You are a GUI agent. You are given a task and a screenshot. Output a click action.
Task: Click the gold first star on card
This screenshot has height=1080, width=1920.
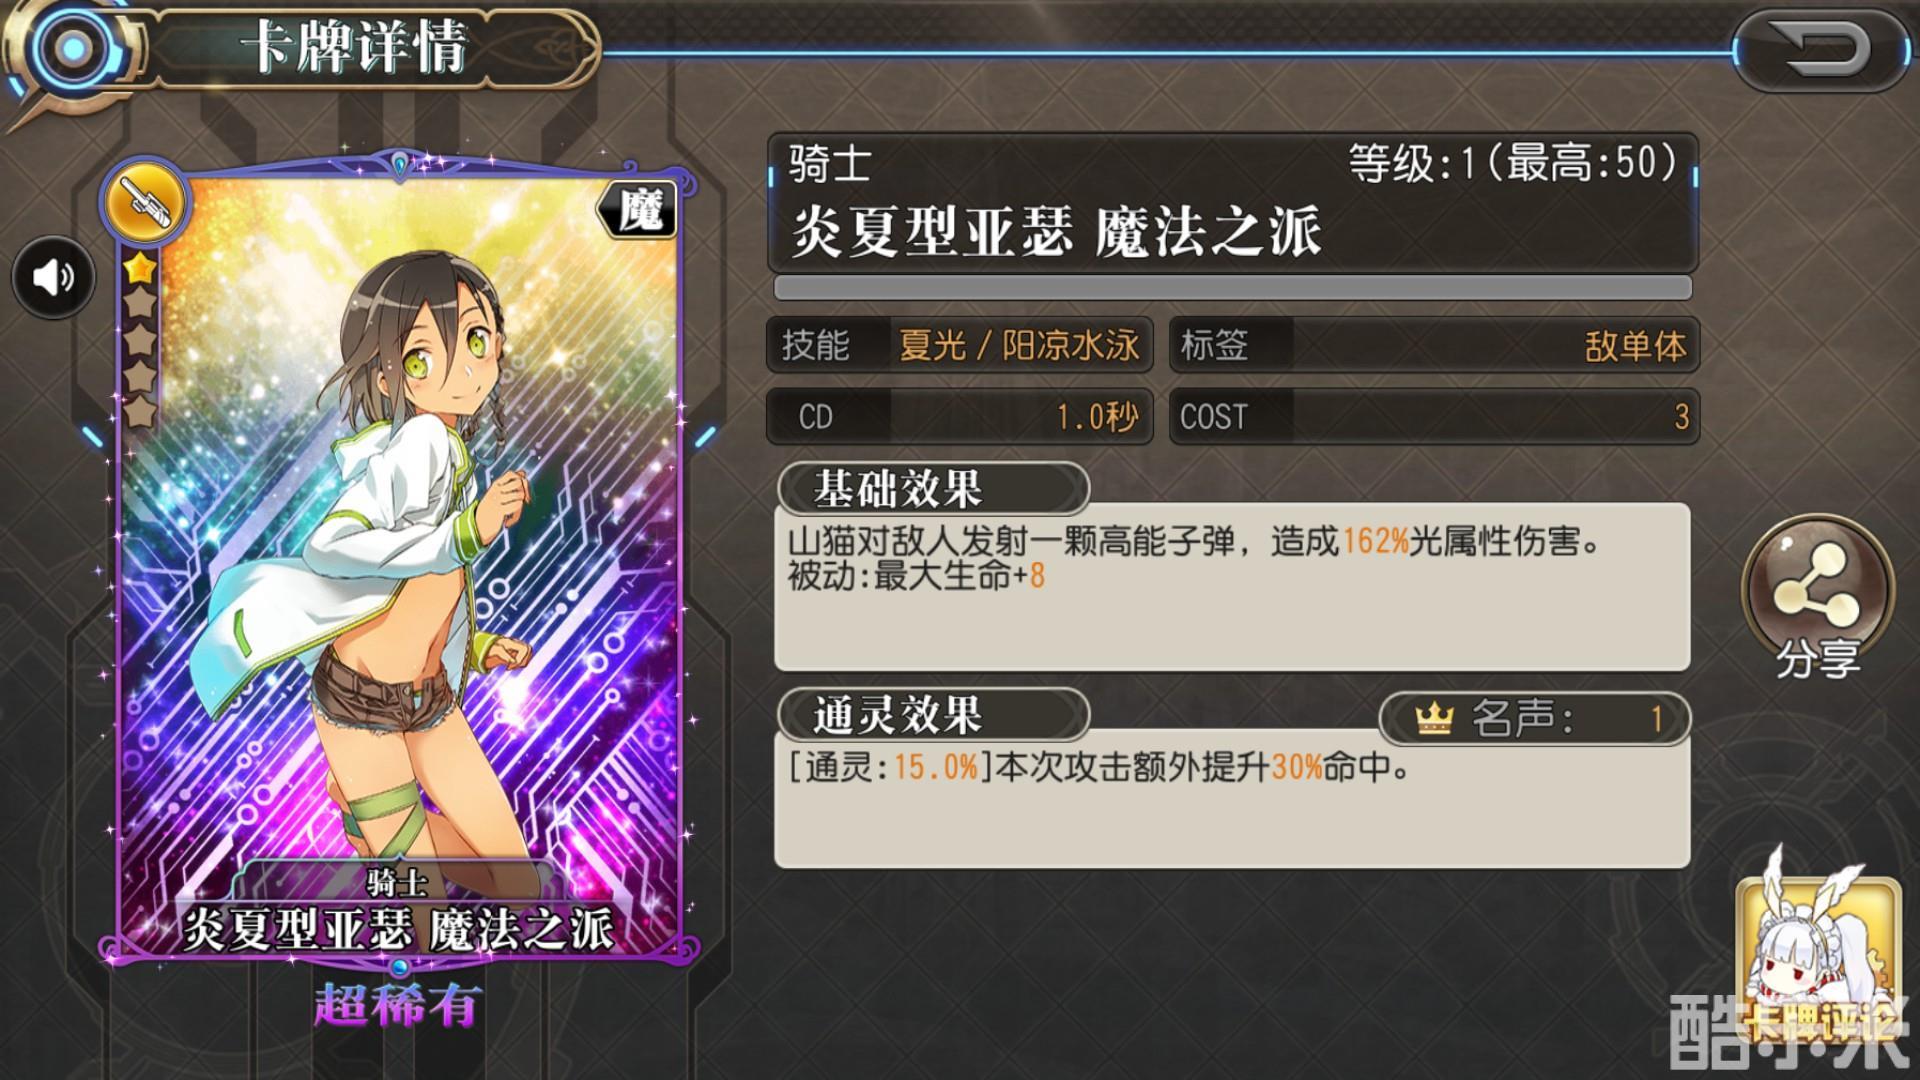(x=140, y=268)
